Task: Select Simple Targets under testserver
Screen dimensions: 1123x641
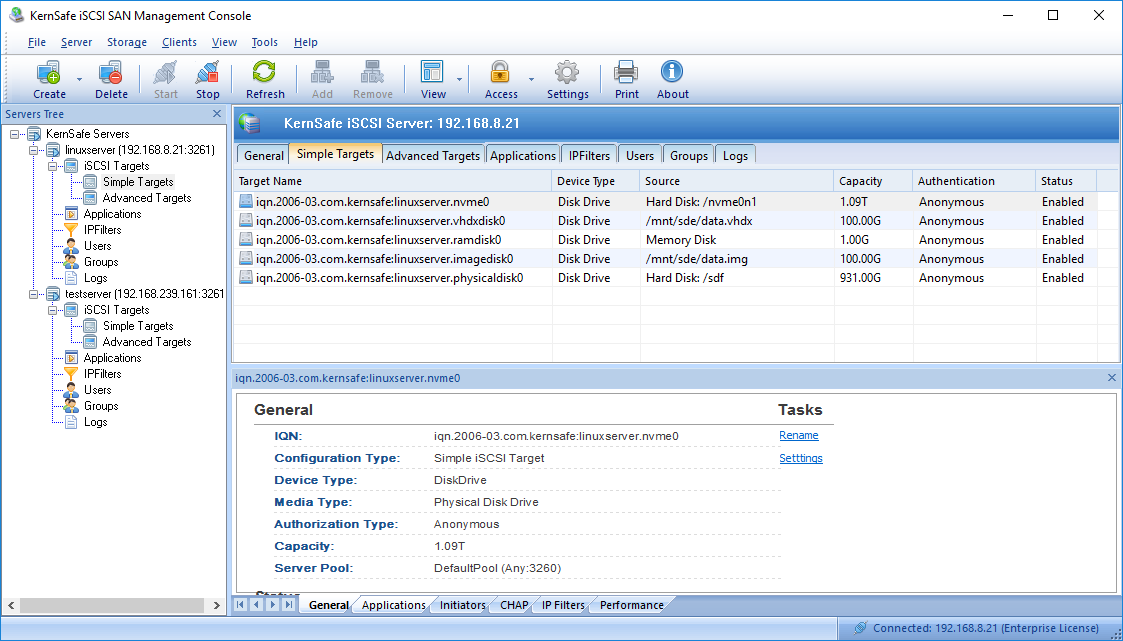Action: [138, 326]
